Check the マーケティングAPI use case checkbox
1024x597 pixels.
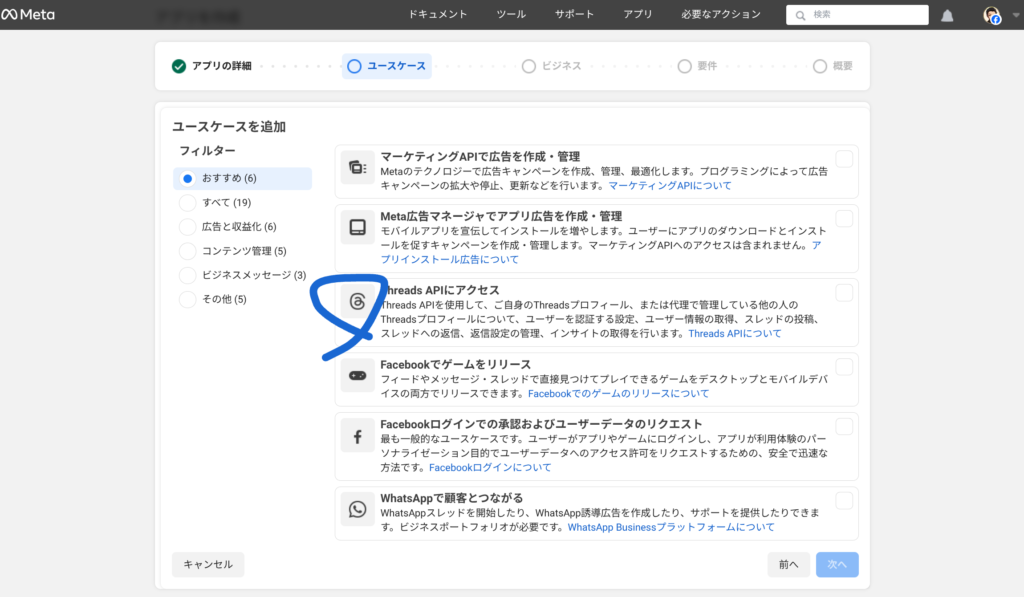844,159
